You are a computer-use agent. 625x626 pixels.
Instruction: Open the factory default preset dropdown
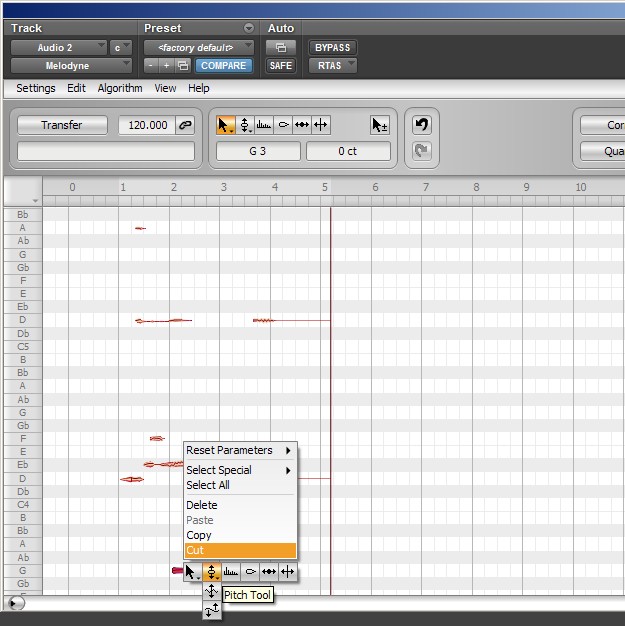click(198, 48)
